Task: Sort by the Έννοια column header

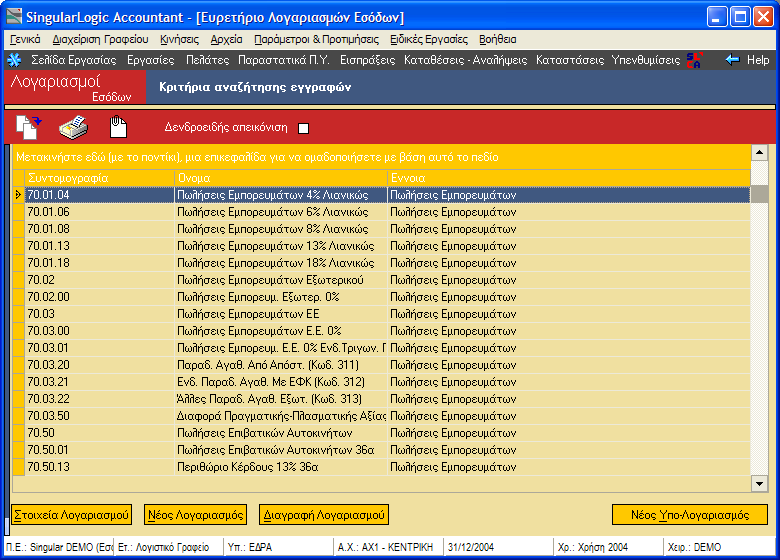Action: pyautogui.click(x=569, y=178)
